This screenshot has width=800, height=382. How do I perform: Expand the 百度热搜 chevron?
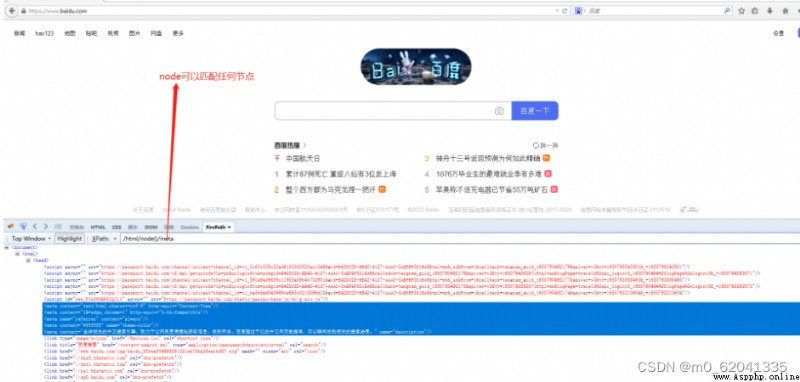(305, 145)
